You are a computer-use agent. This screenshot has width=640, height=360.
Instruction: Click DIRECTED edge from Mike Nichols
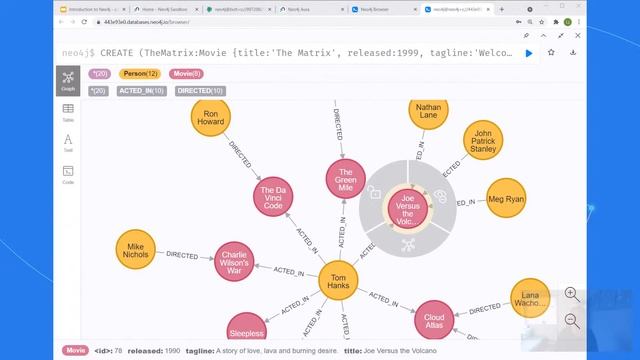[182, 255]
